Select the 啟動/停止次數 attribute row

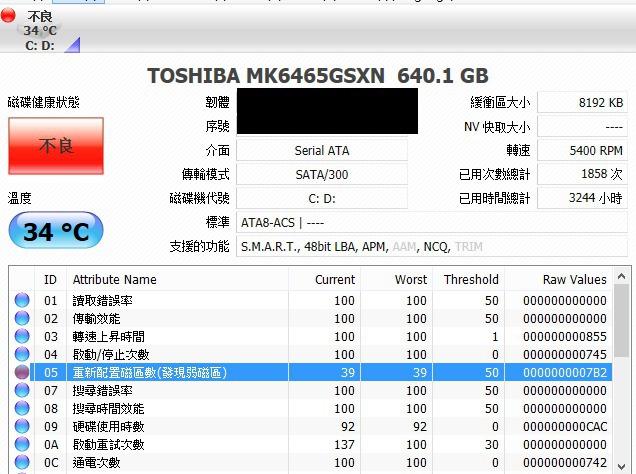(x=312, y=354)
